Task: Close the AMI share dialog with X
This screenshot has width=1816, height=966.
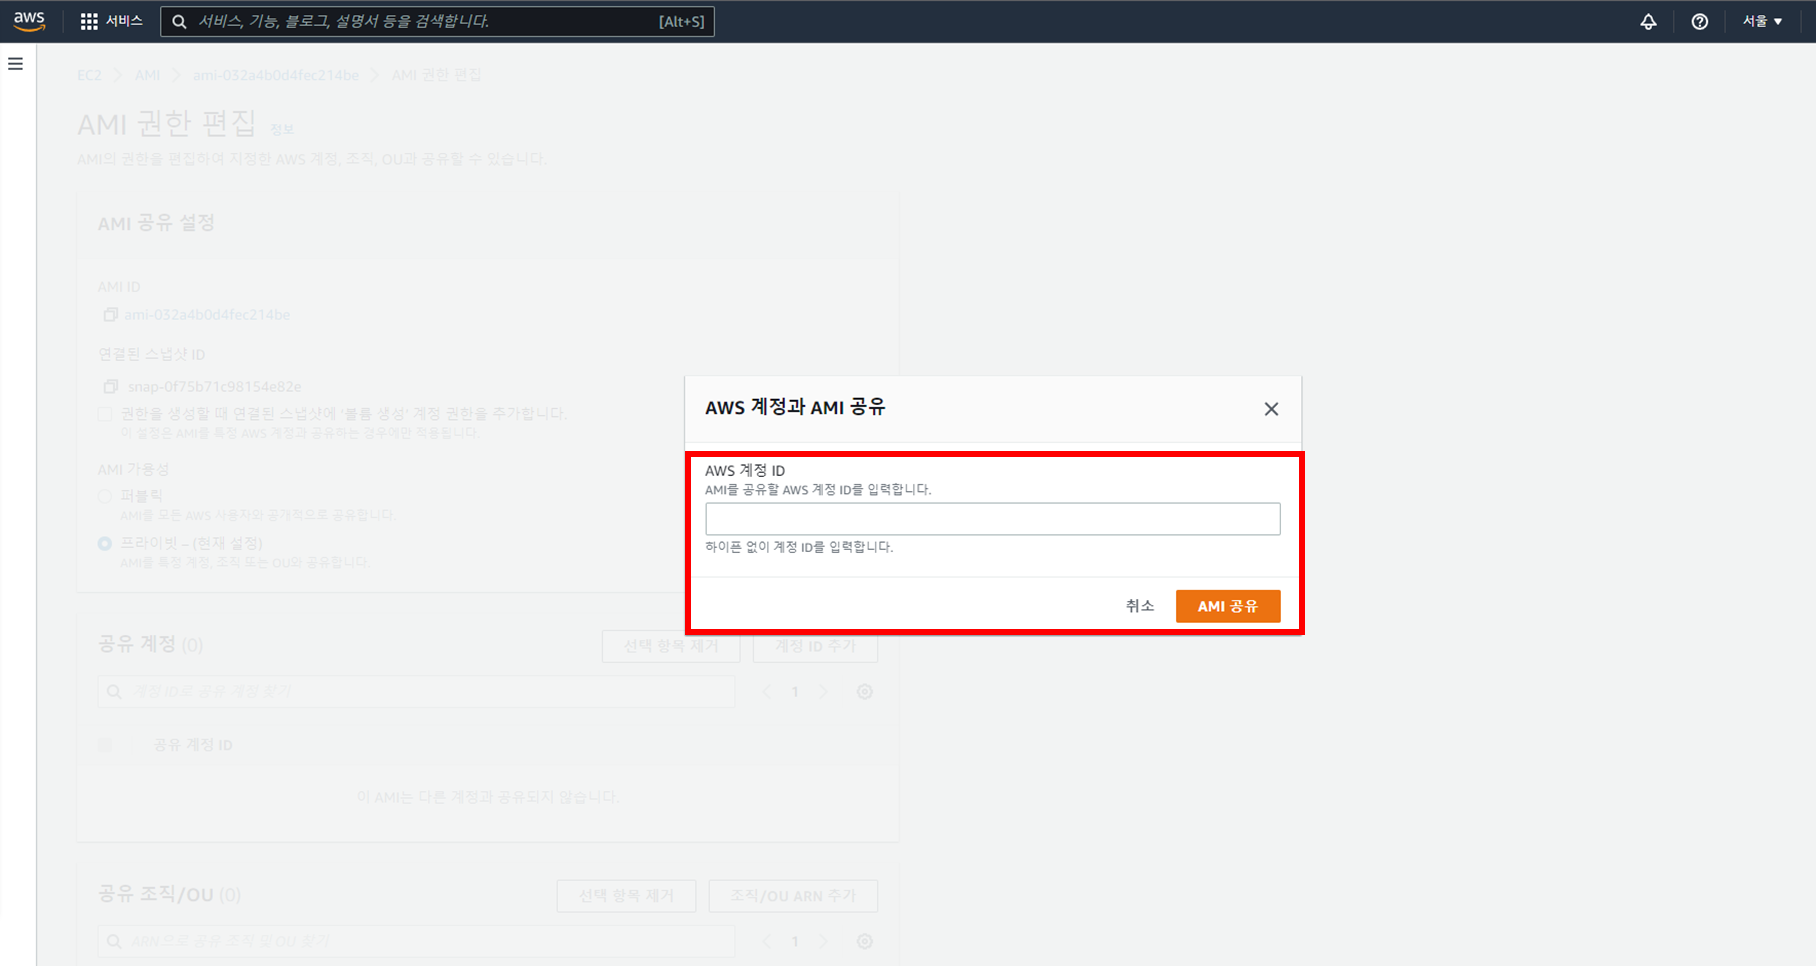Action: point(1271,409)
